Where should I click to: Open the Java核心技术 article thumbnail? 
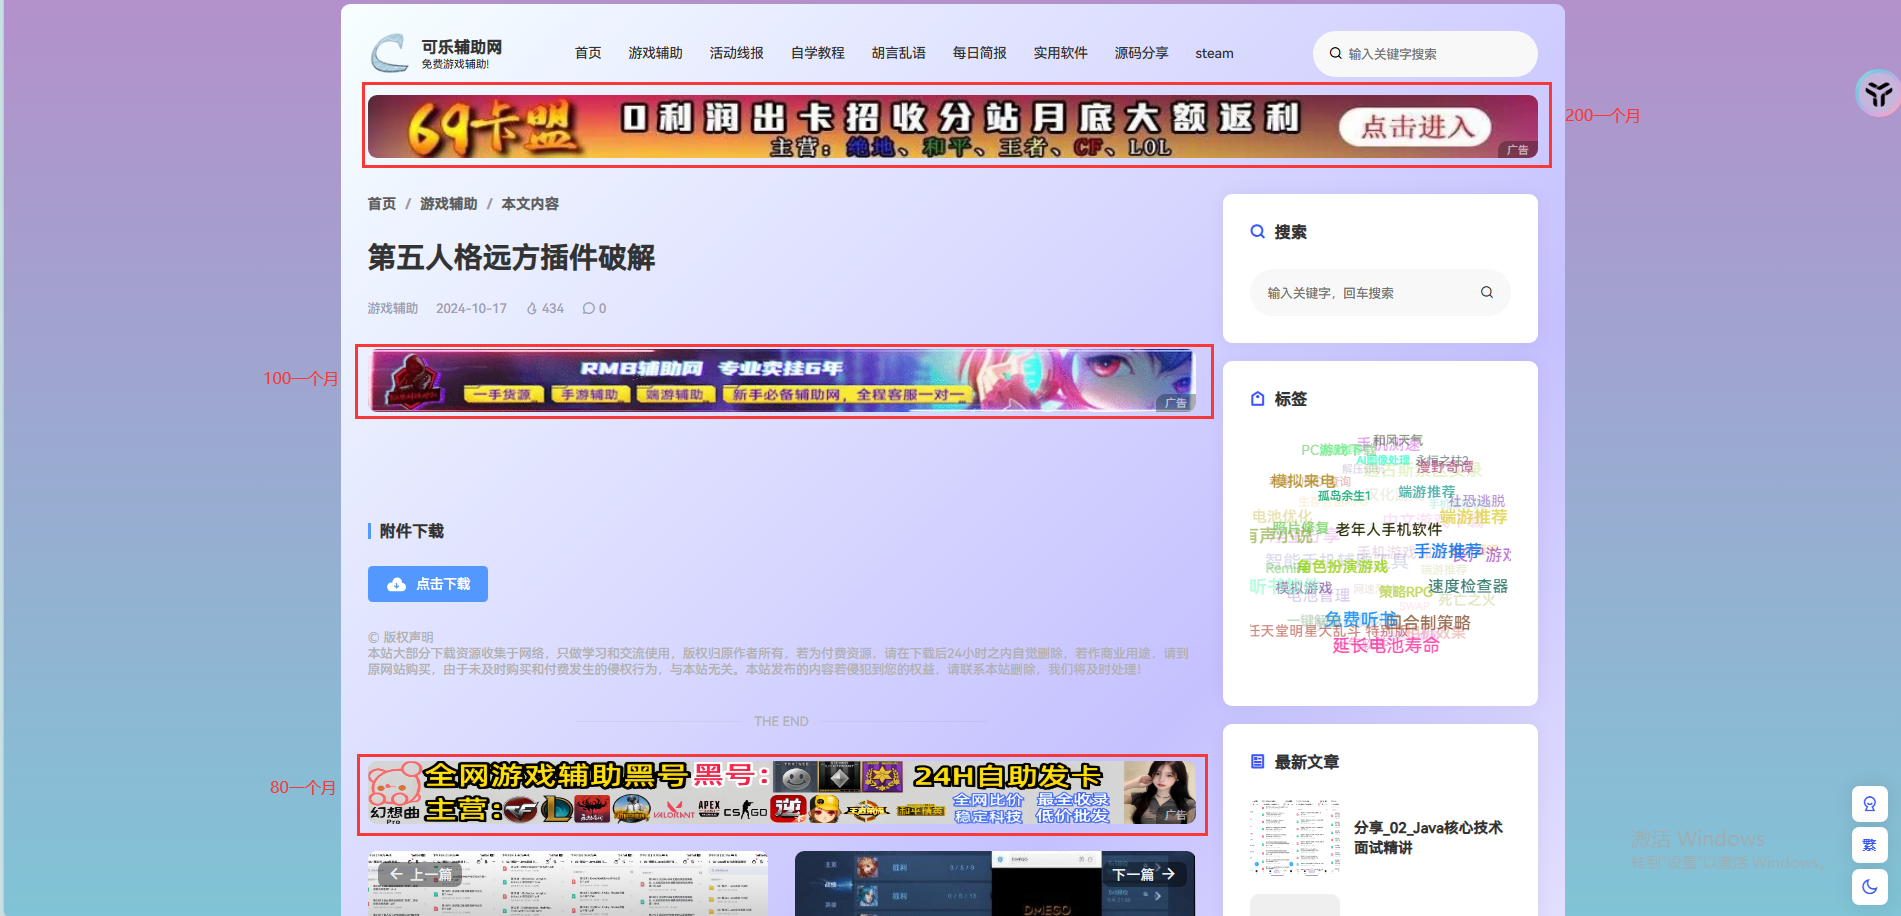[1295, 838]
